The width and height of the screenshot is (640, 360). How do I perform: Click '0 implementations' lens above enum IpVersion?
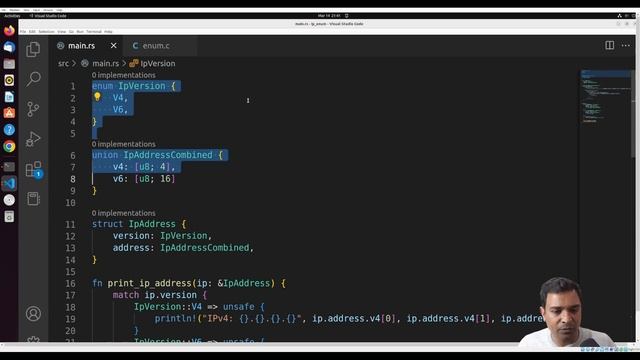tap(124, 75)
